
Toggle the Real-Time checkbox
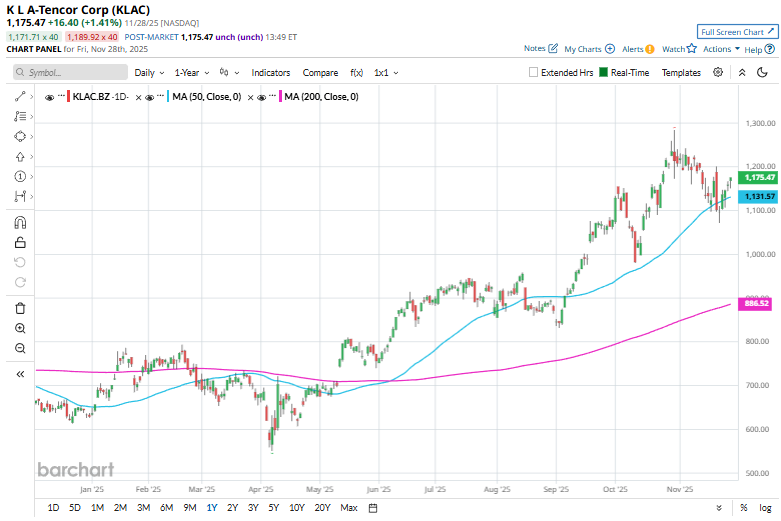[x=604, y=73]
